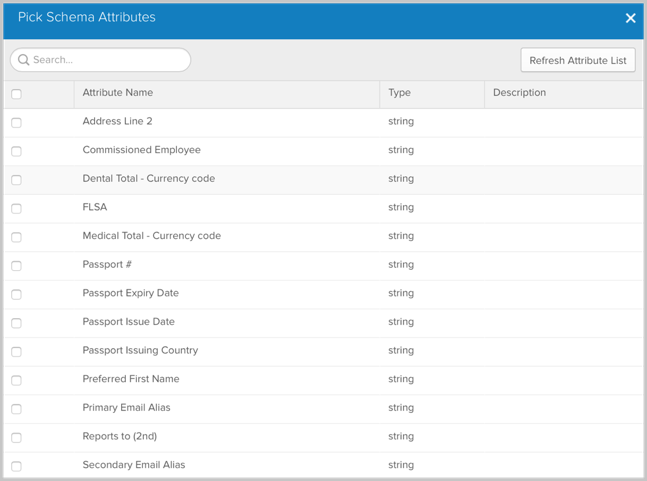647x481 pixels.
Task: Close the Pick Schema Attributes dialog
Action: click(630, 18)
